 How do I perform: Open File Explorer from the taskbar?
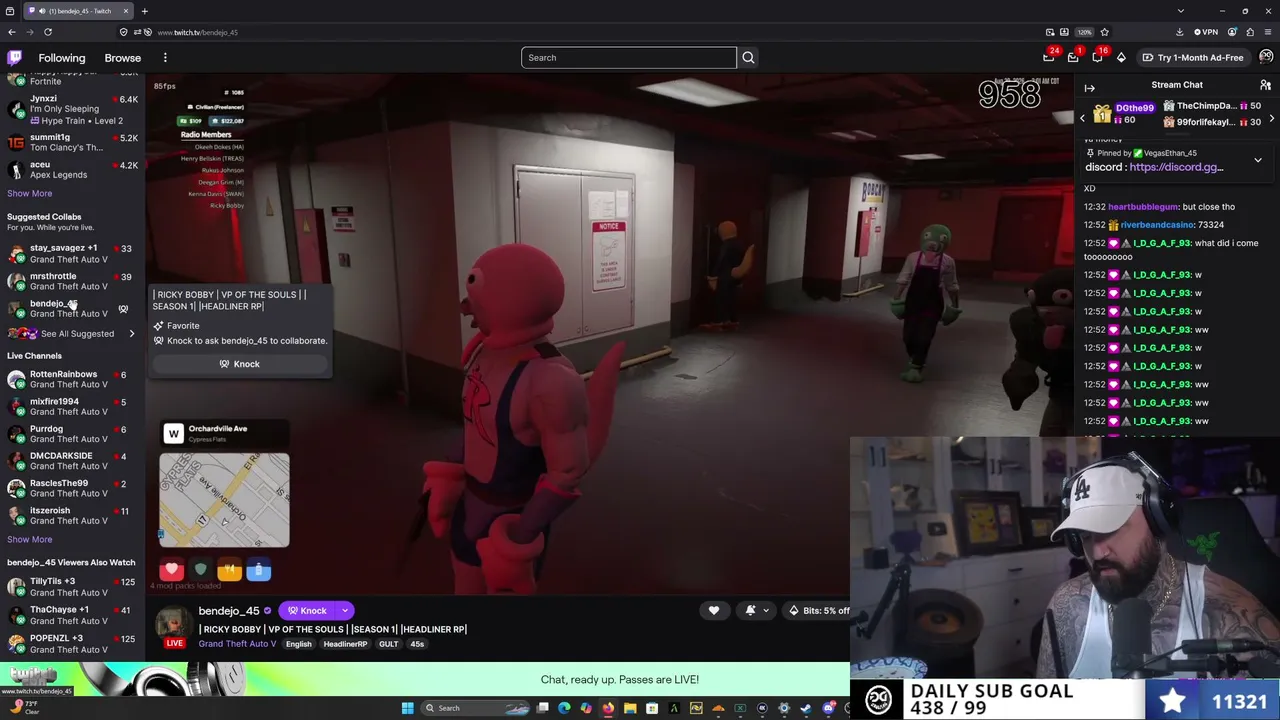click(630, 708)
